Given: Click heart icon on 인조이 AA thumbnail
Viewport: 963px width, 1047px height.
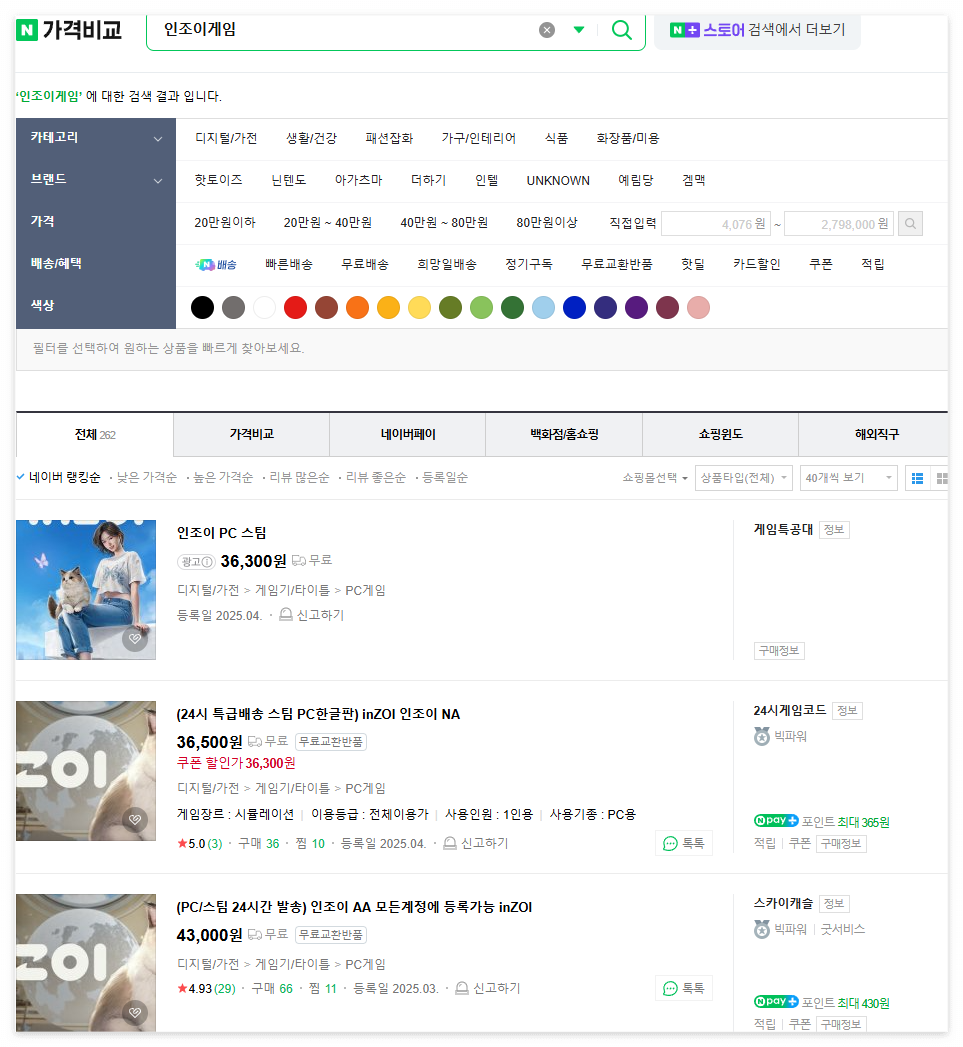Looking at the screenshot, I should point(135,1012).
